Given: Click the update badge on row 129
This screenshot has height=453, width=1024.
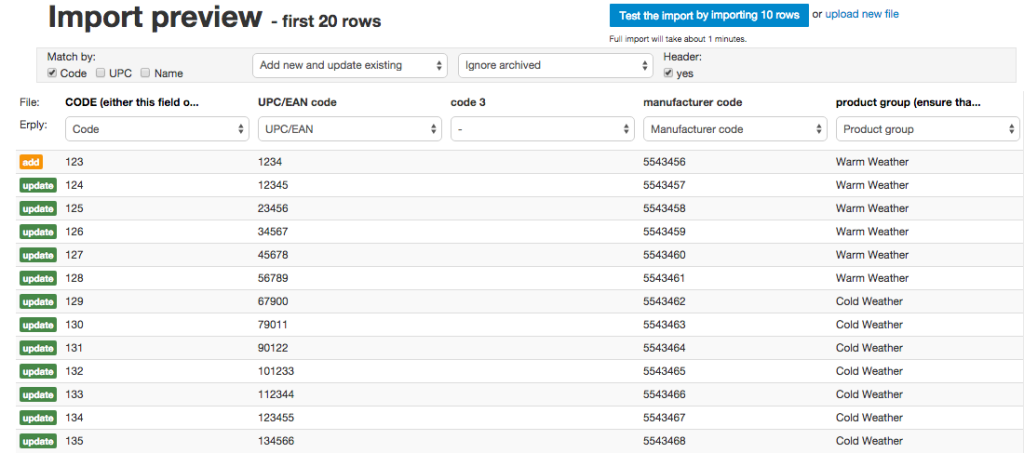Looking at the screenshot, I should tap(38, 302).
